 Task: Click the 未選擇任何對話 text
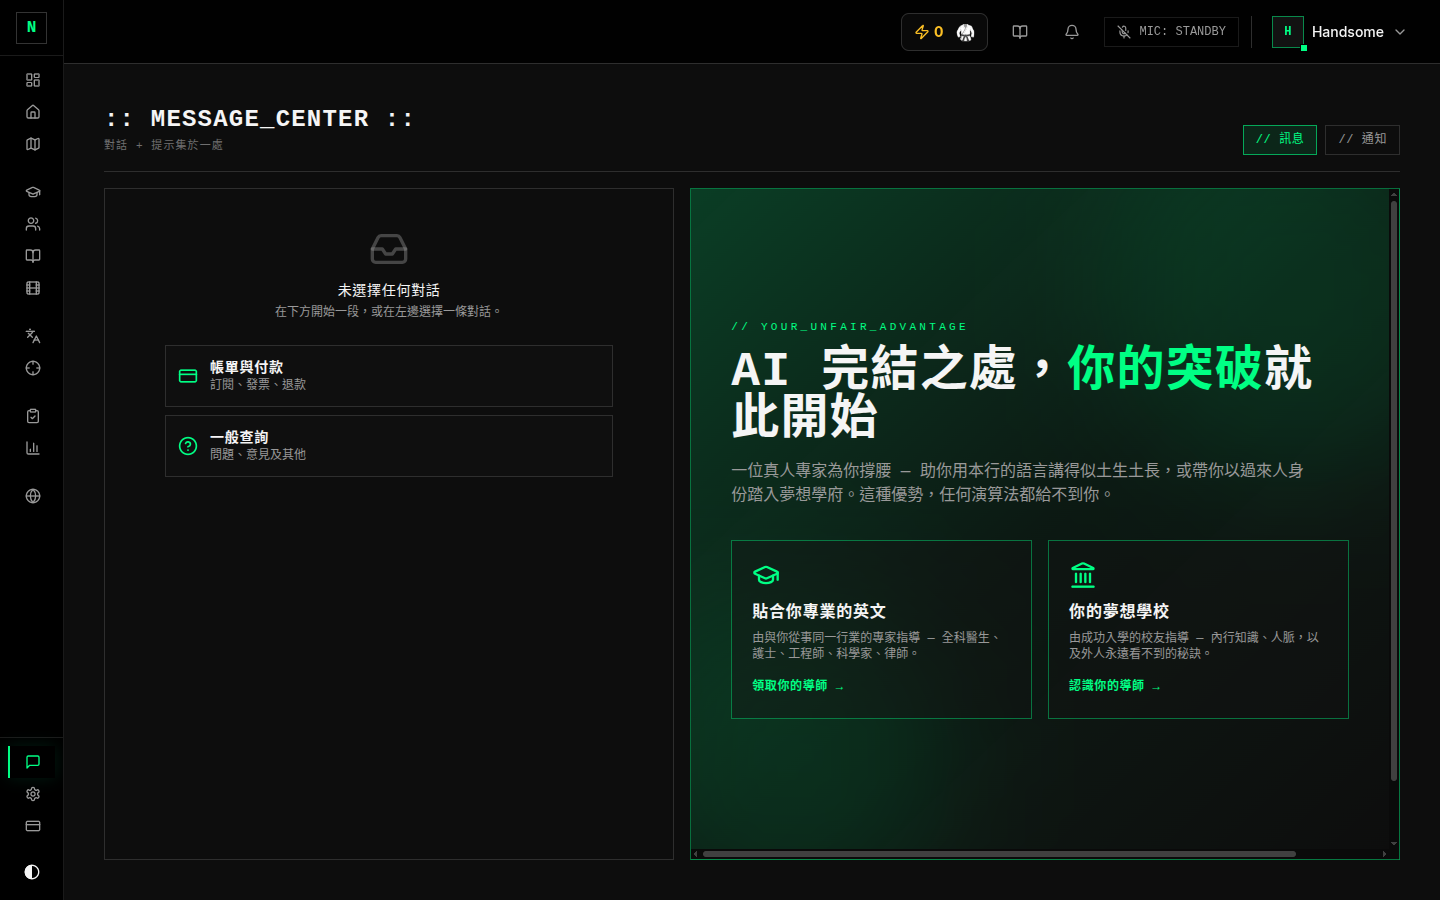(389, 290)
